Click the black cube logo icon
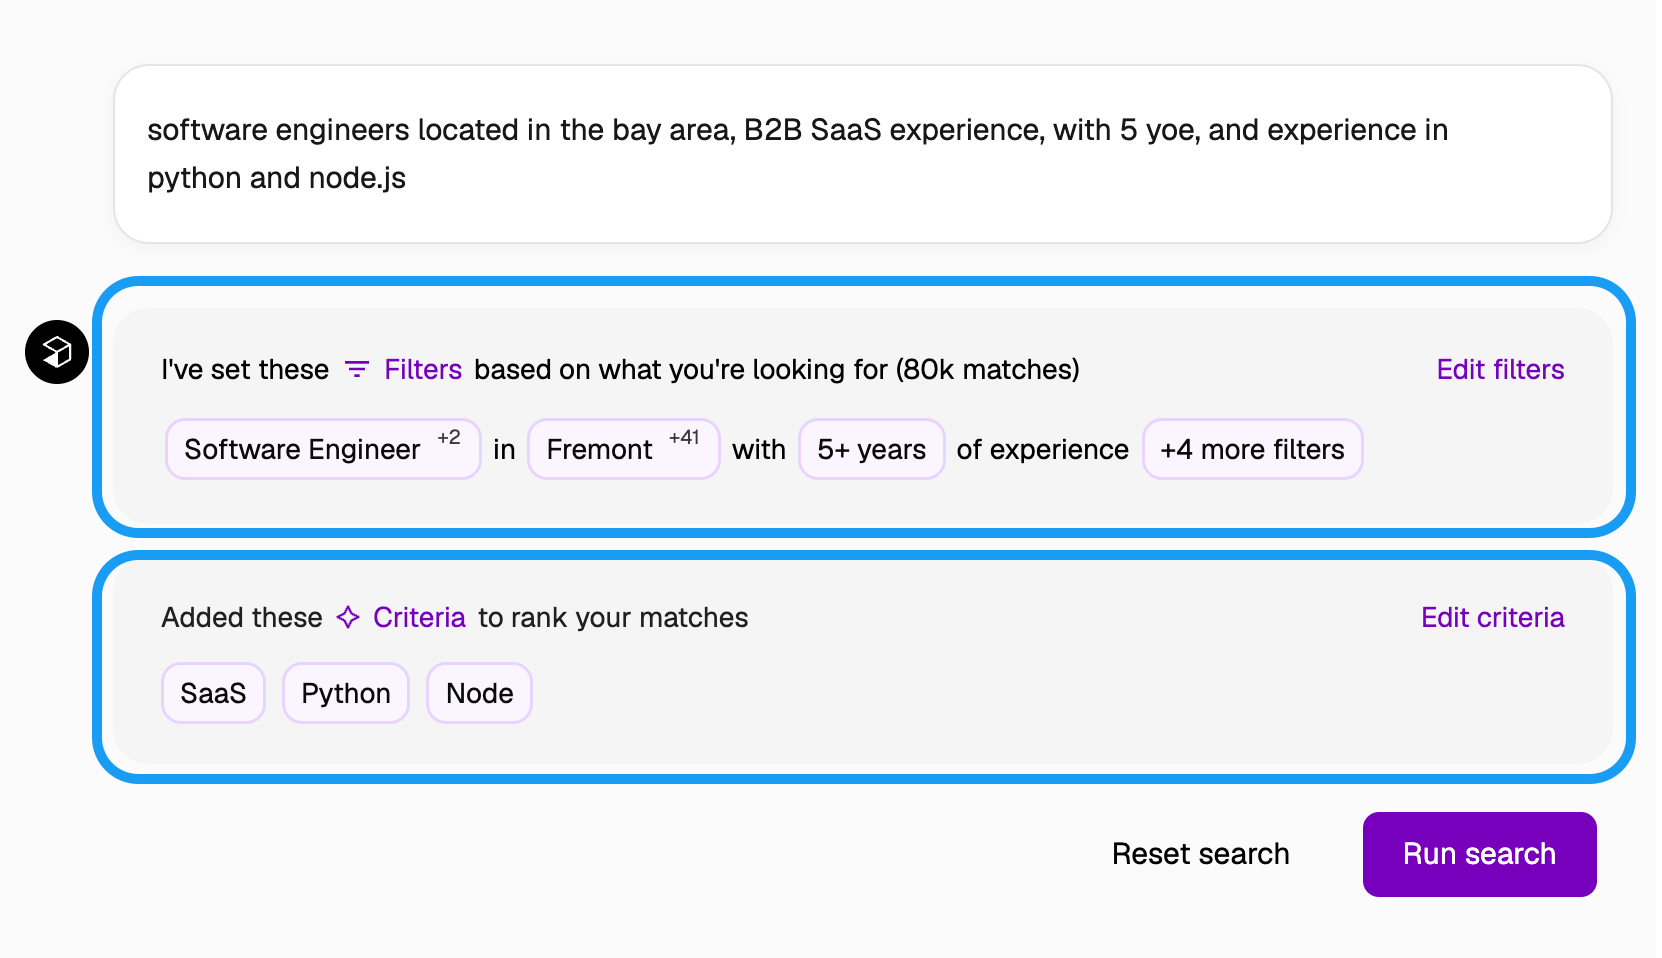The width and height of the screenshot is (1662, 958). (x=57, y=352)
